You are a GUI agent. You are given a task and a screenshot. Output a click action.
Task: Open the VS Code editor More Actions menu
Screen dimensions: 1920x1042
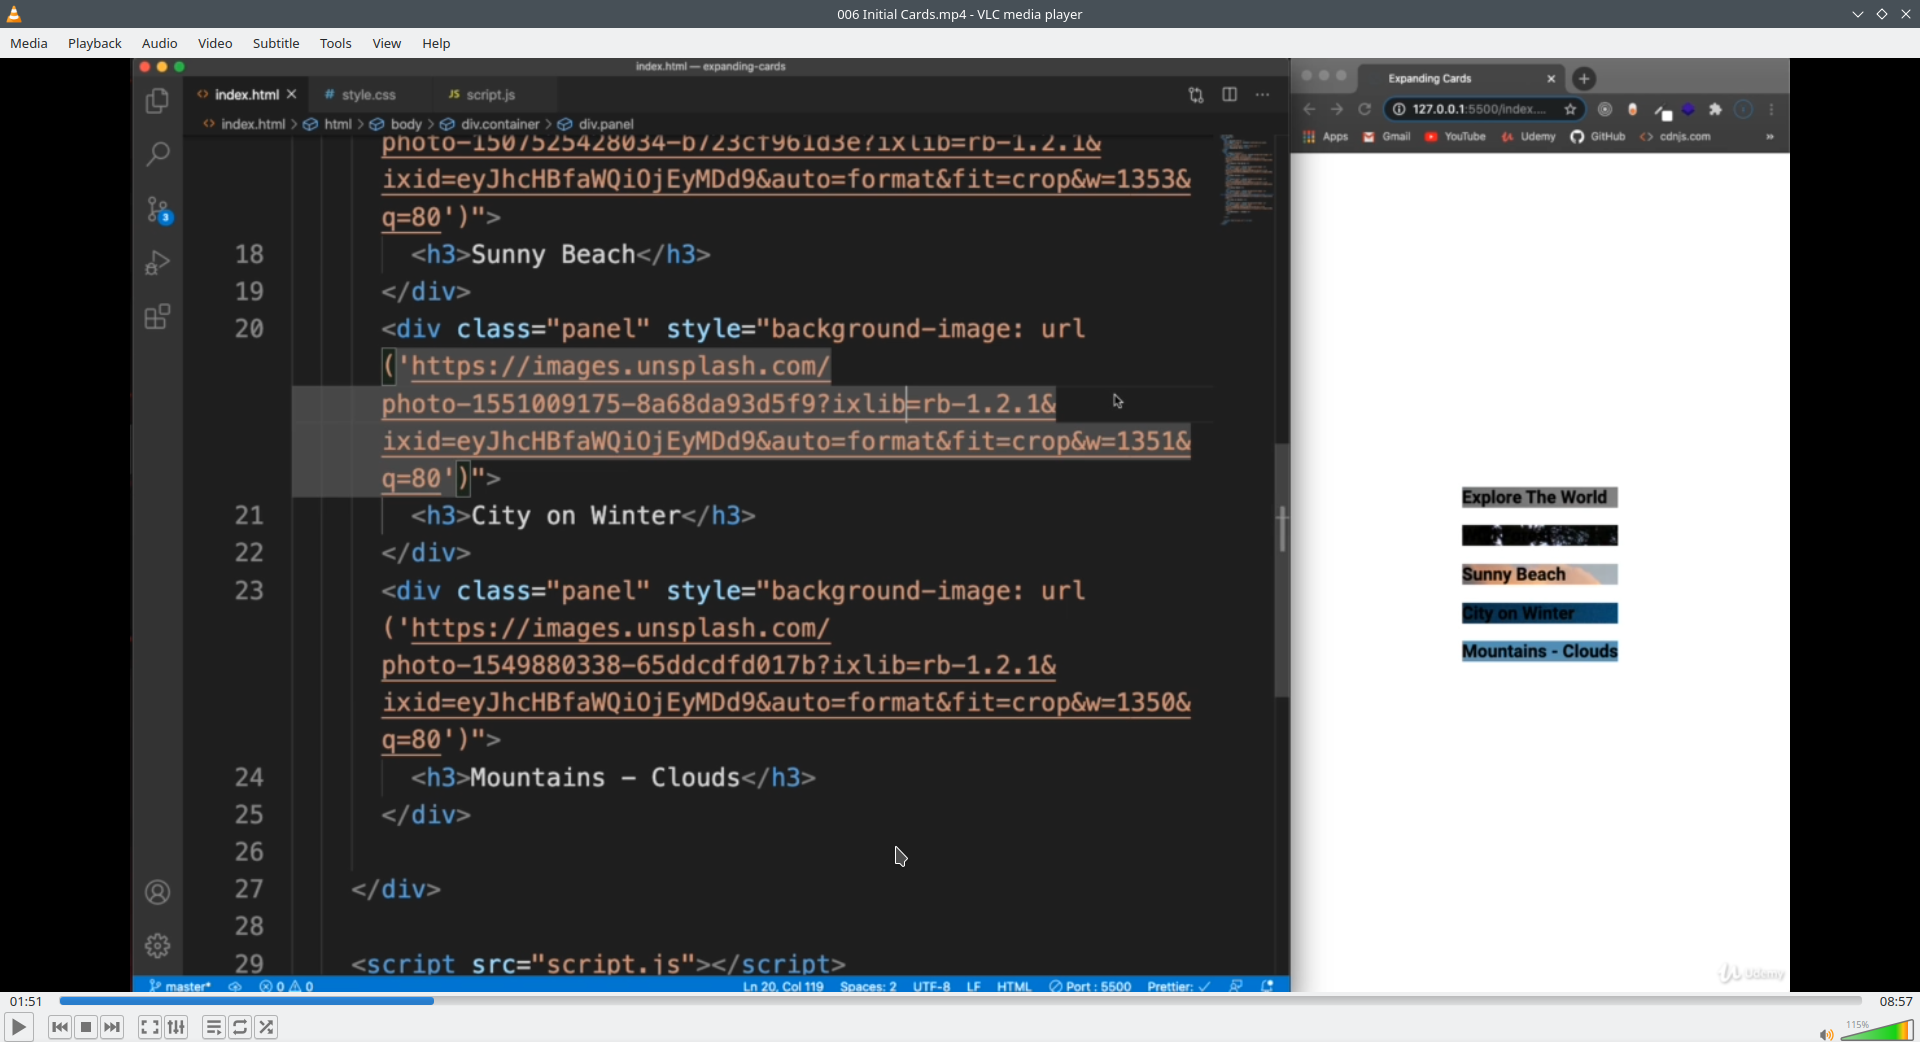(1263, 95)
